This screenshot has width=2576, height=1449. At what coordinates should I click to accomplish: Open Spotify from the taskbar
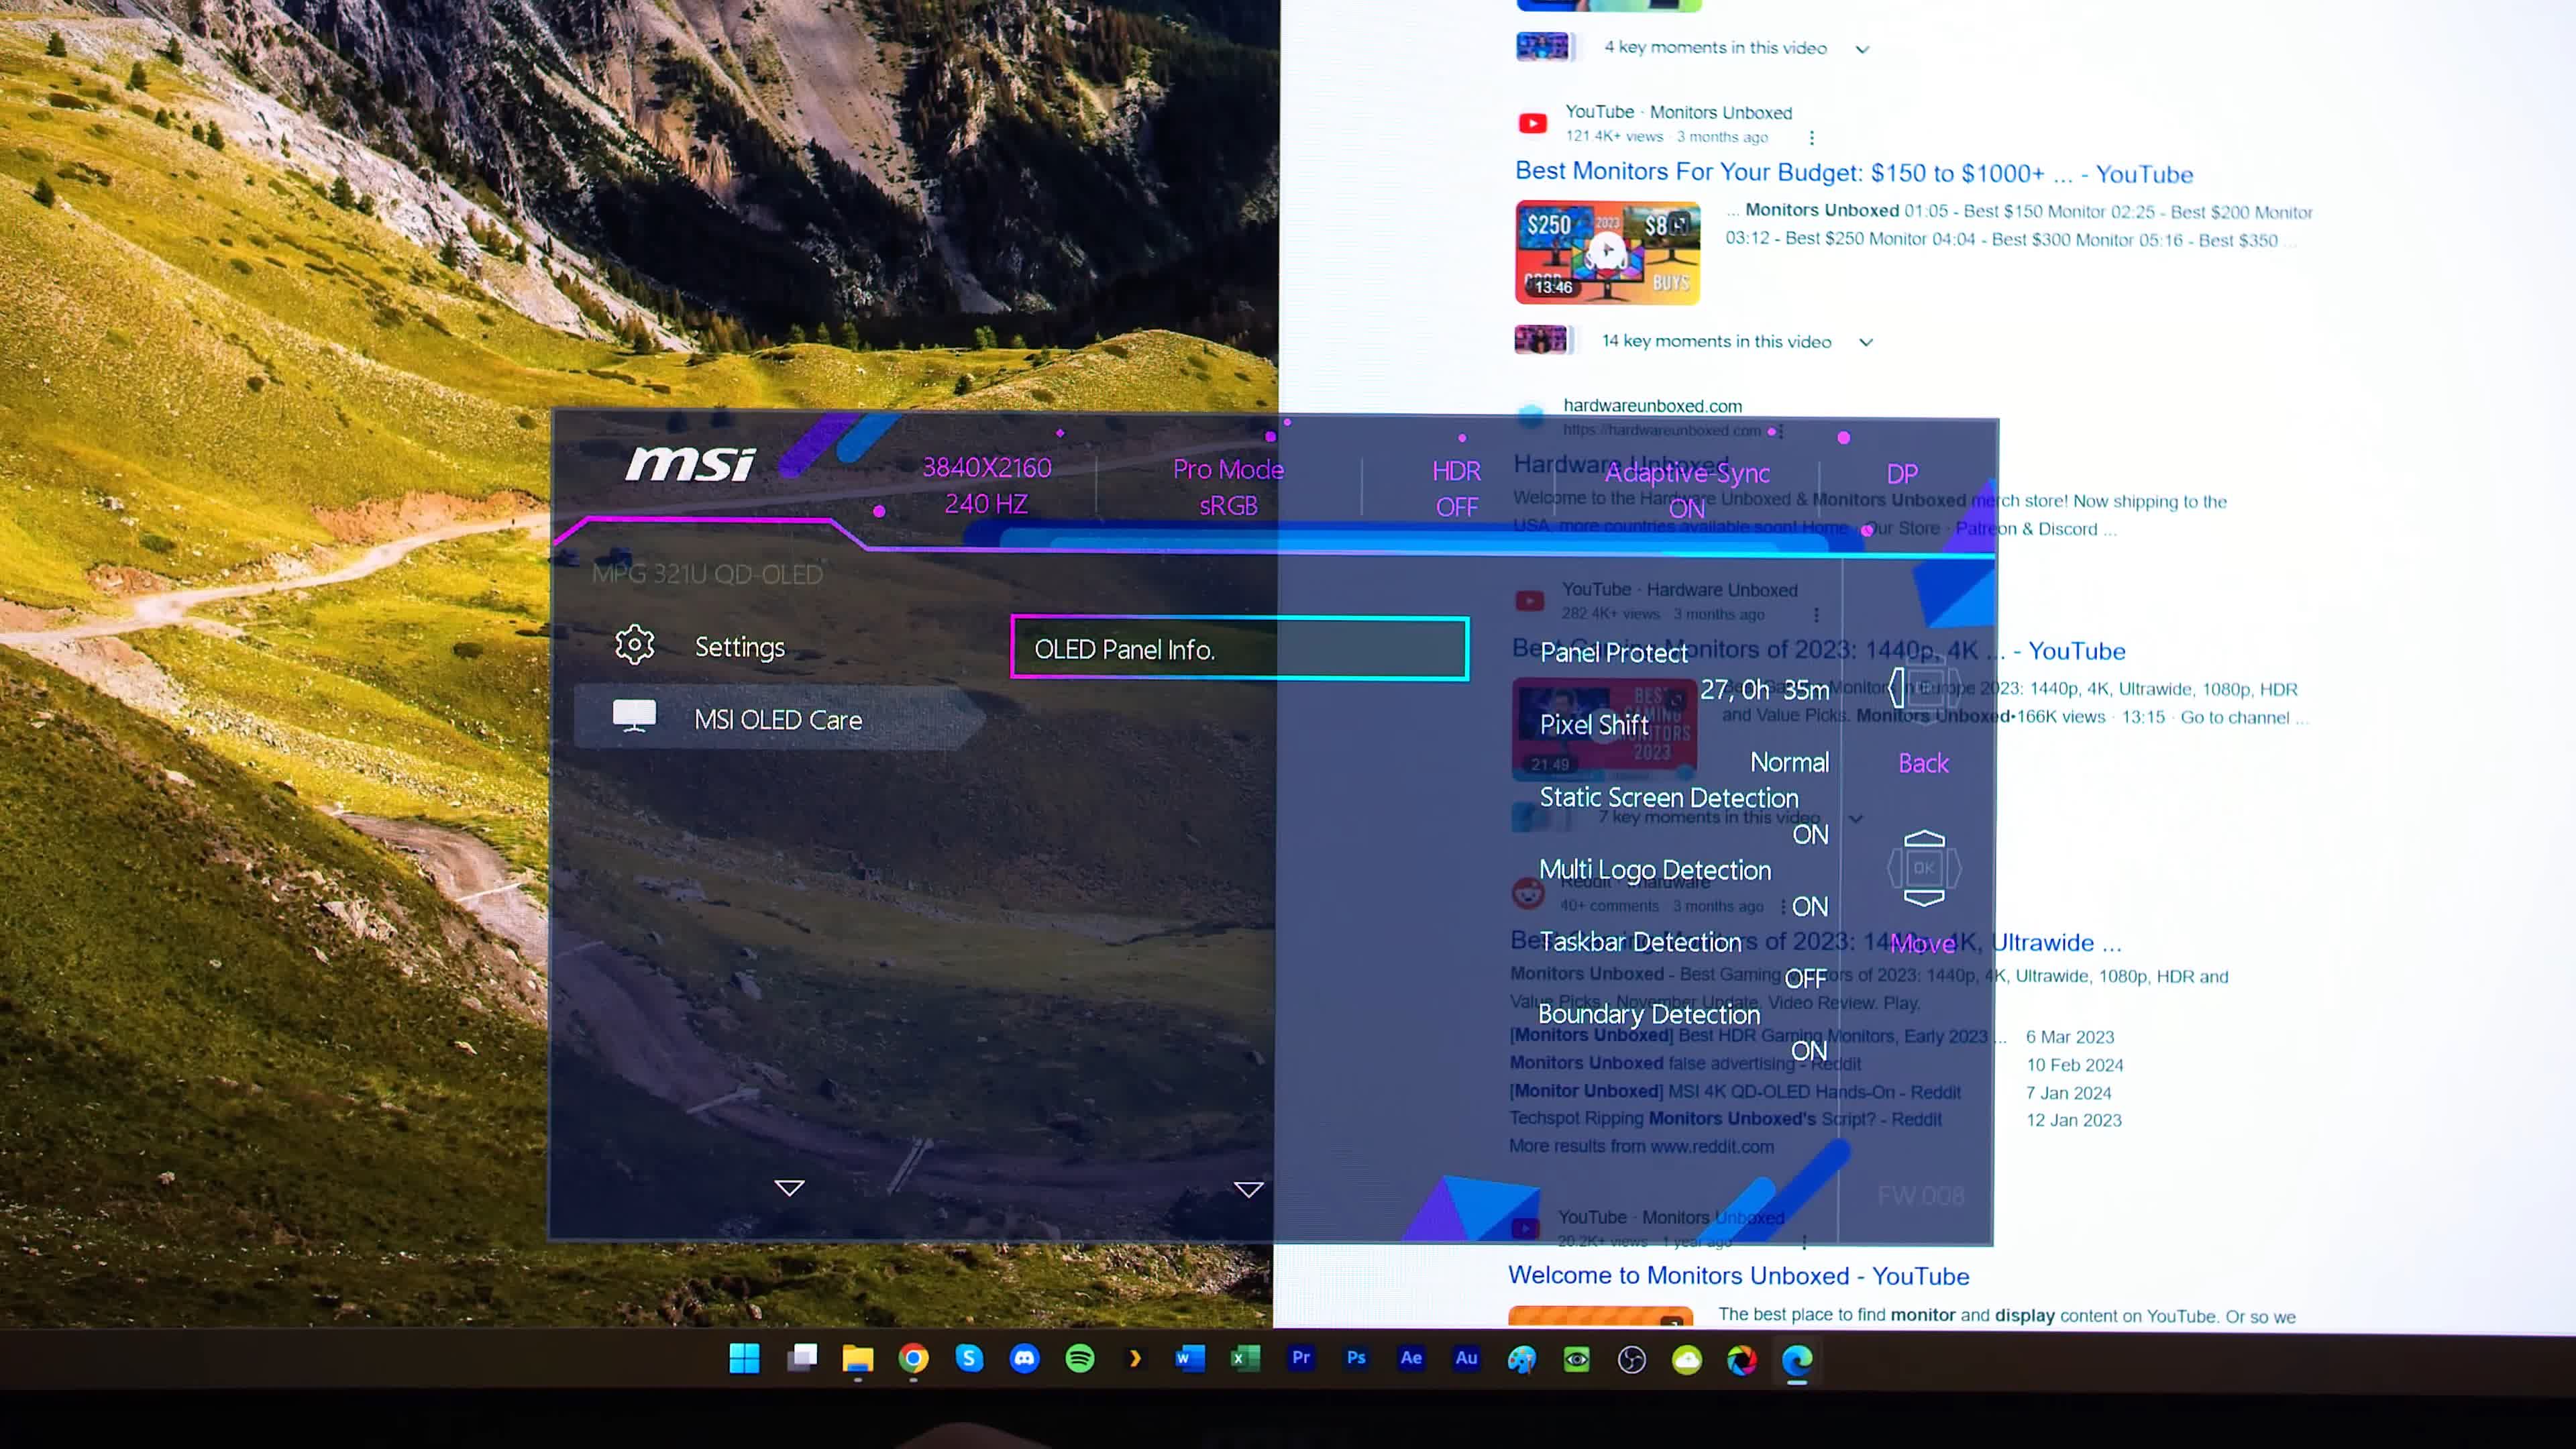tap(1080, 1359)
